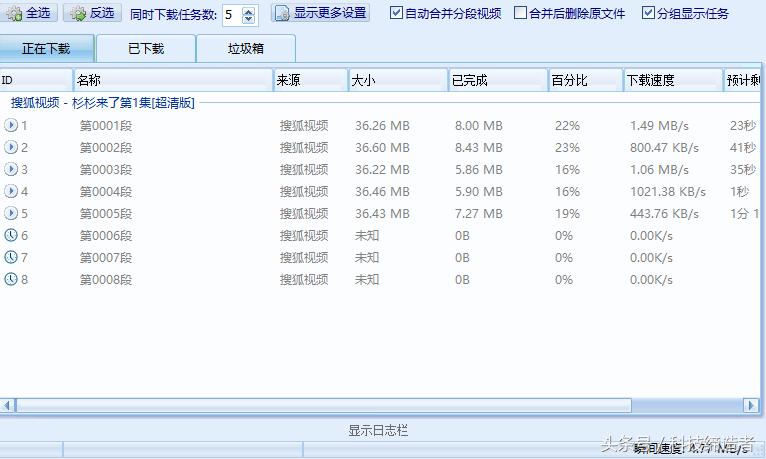Image resolution: width=766 pixels, height=459 pixels.
Task: Click the completed value 5.86 MB
Action: (x=479, y=169)
